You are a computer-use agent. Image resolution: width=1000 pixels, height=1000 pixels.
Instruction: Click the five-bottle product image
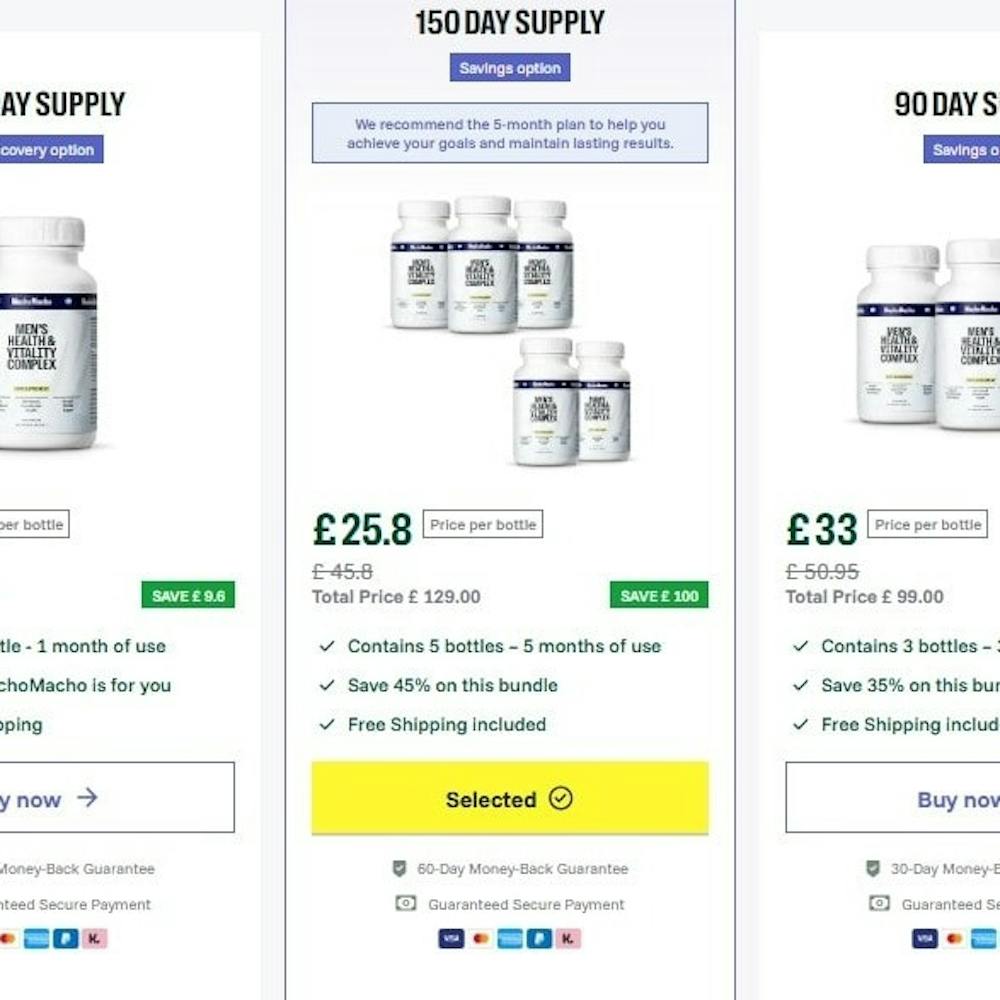click(510, 330)
